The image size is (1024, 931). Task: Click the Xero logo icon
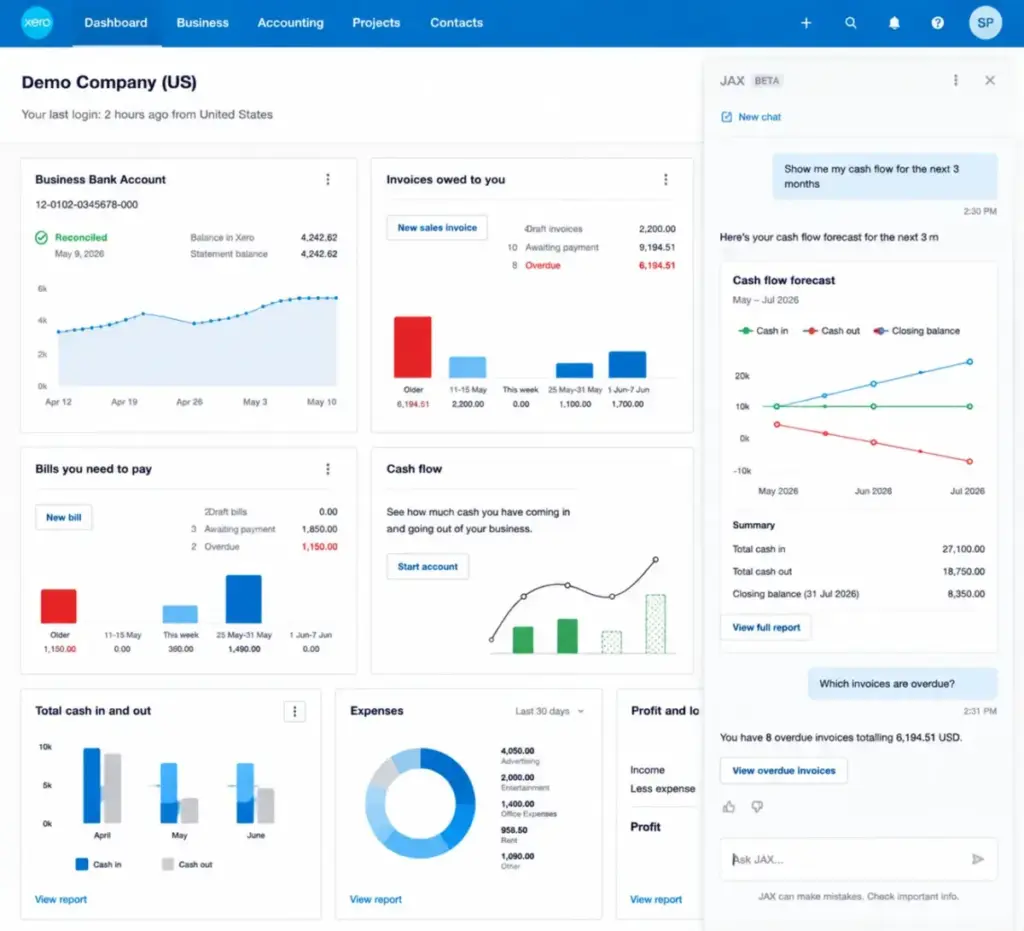37,22
